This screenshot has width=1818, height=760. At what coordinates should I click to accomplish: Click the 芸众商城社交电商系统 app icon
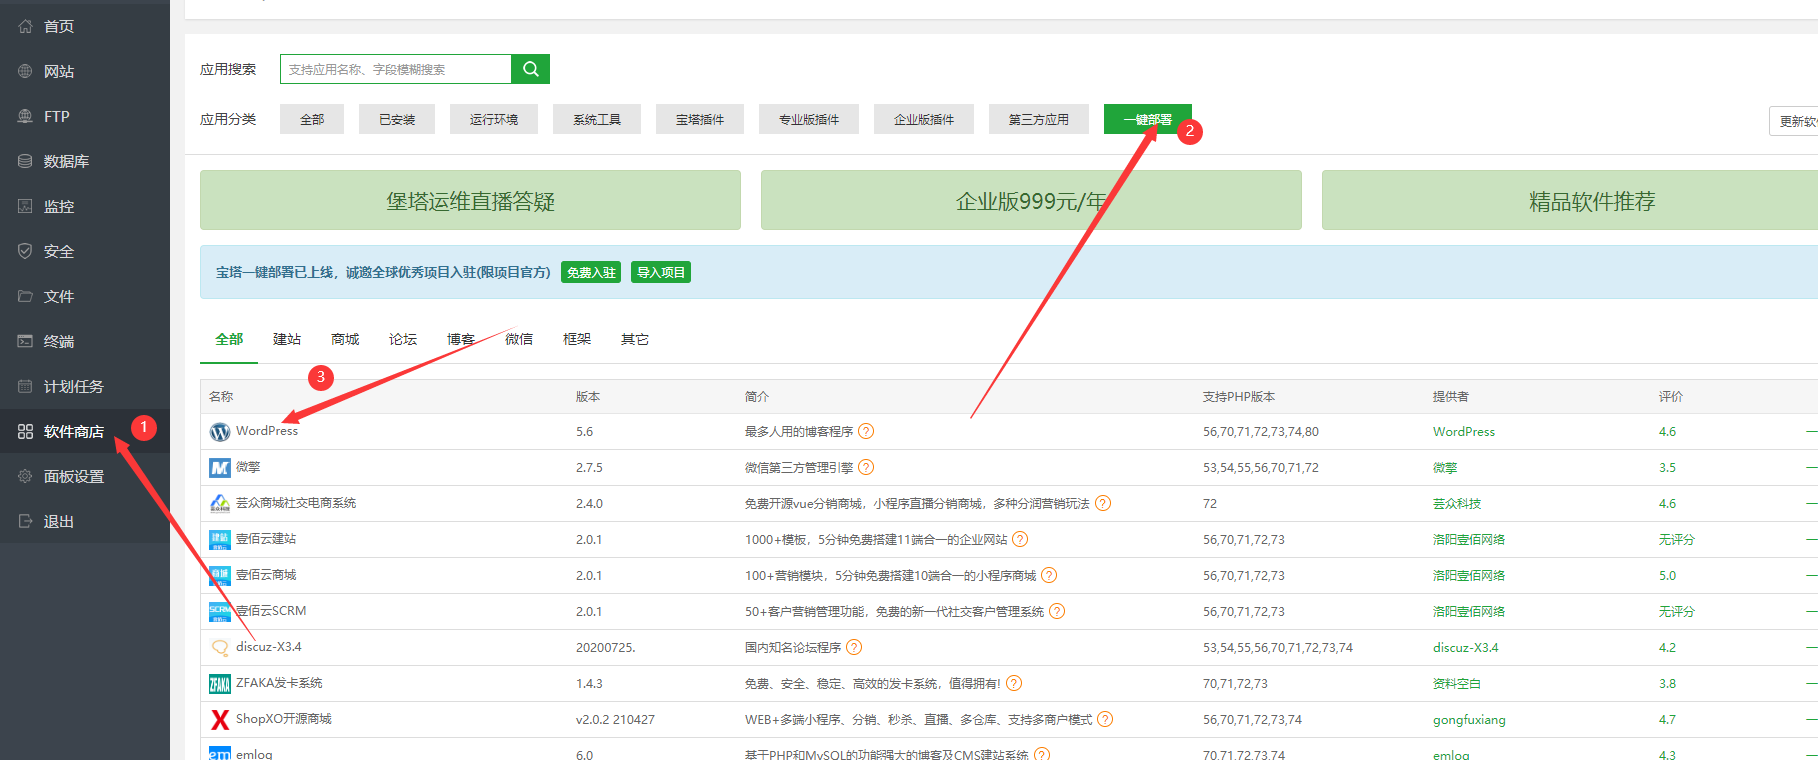[220, 503]
